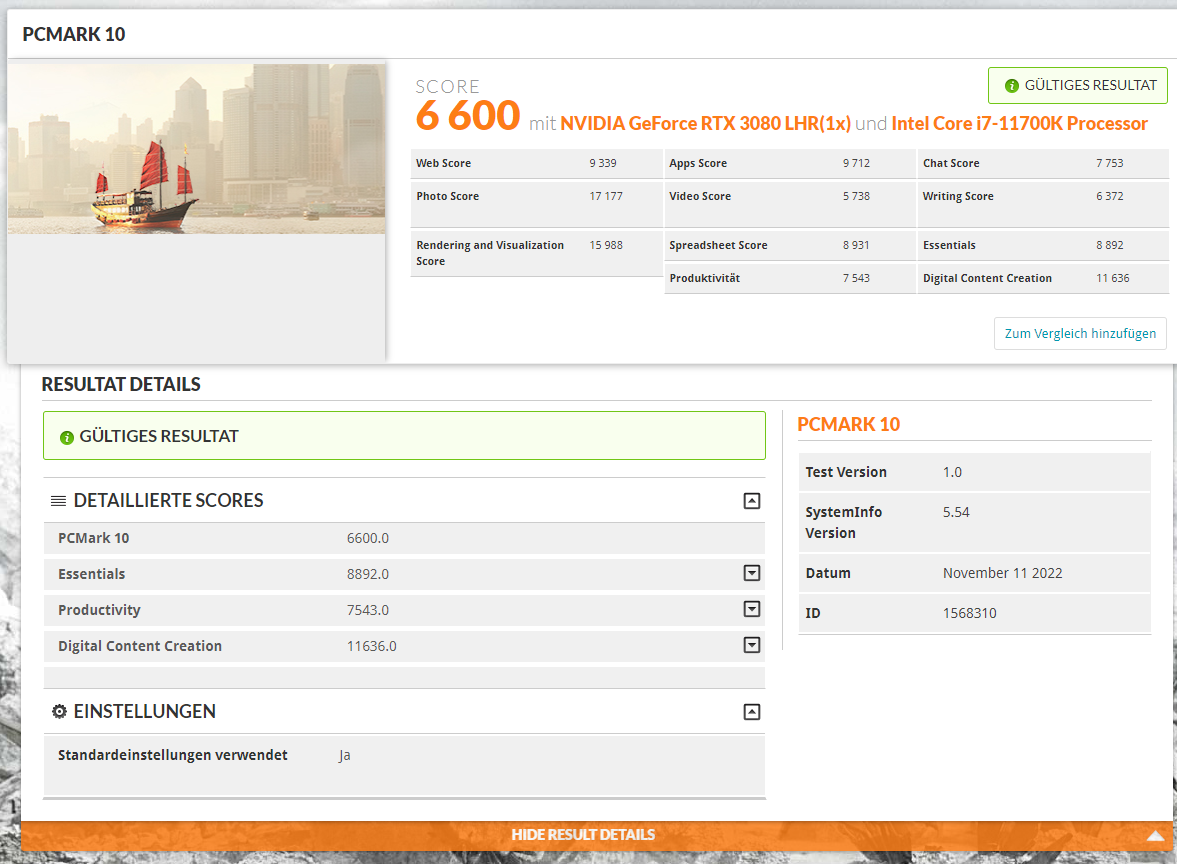Click the Spreadsheet Score value 8 931
Screen dimensions: 1177x864
856,245
